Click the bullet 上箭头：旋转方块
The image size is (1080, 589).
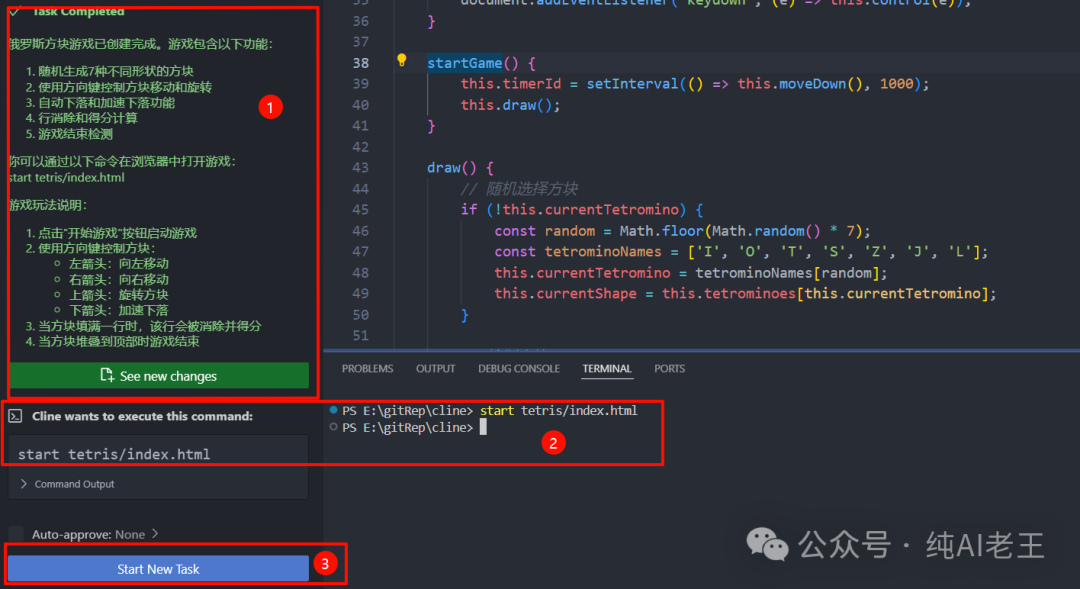[x=118, y=295]
